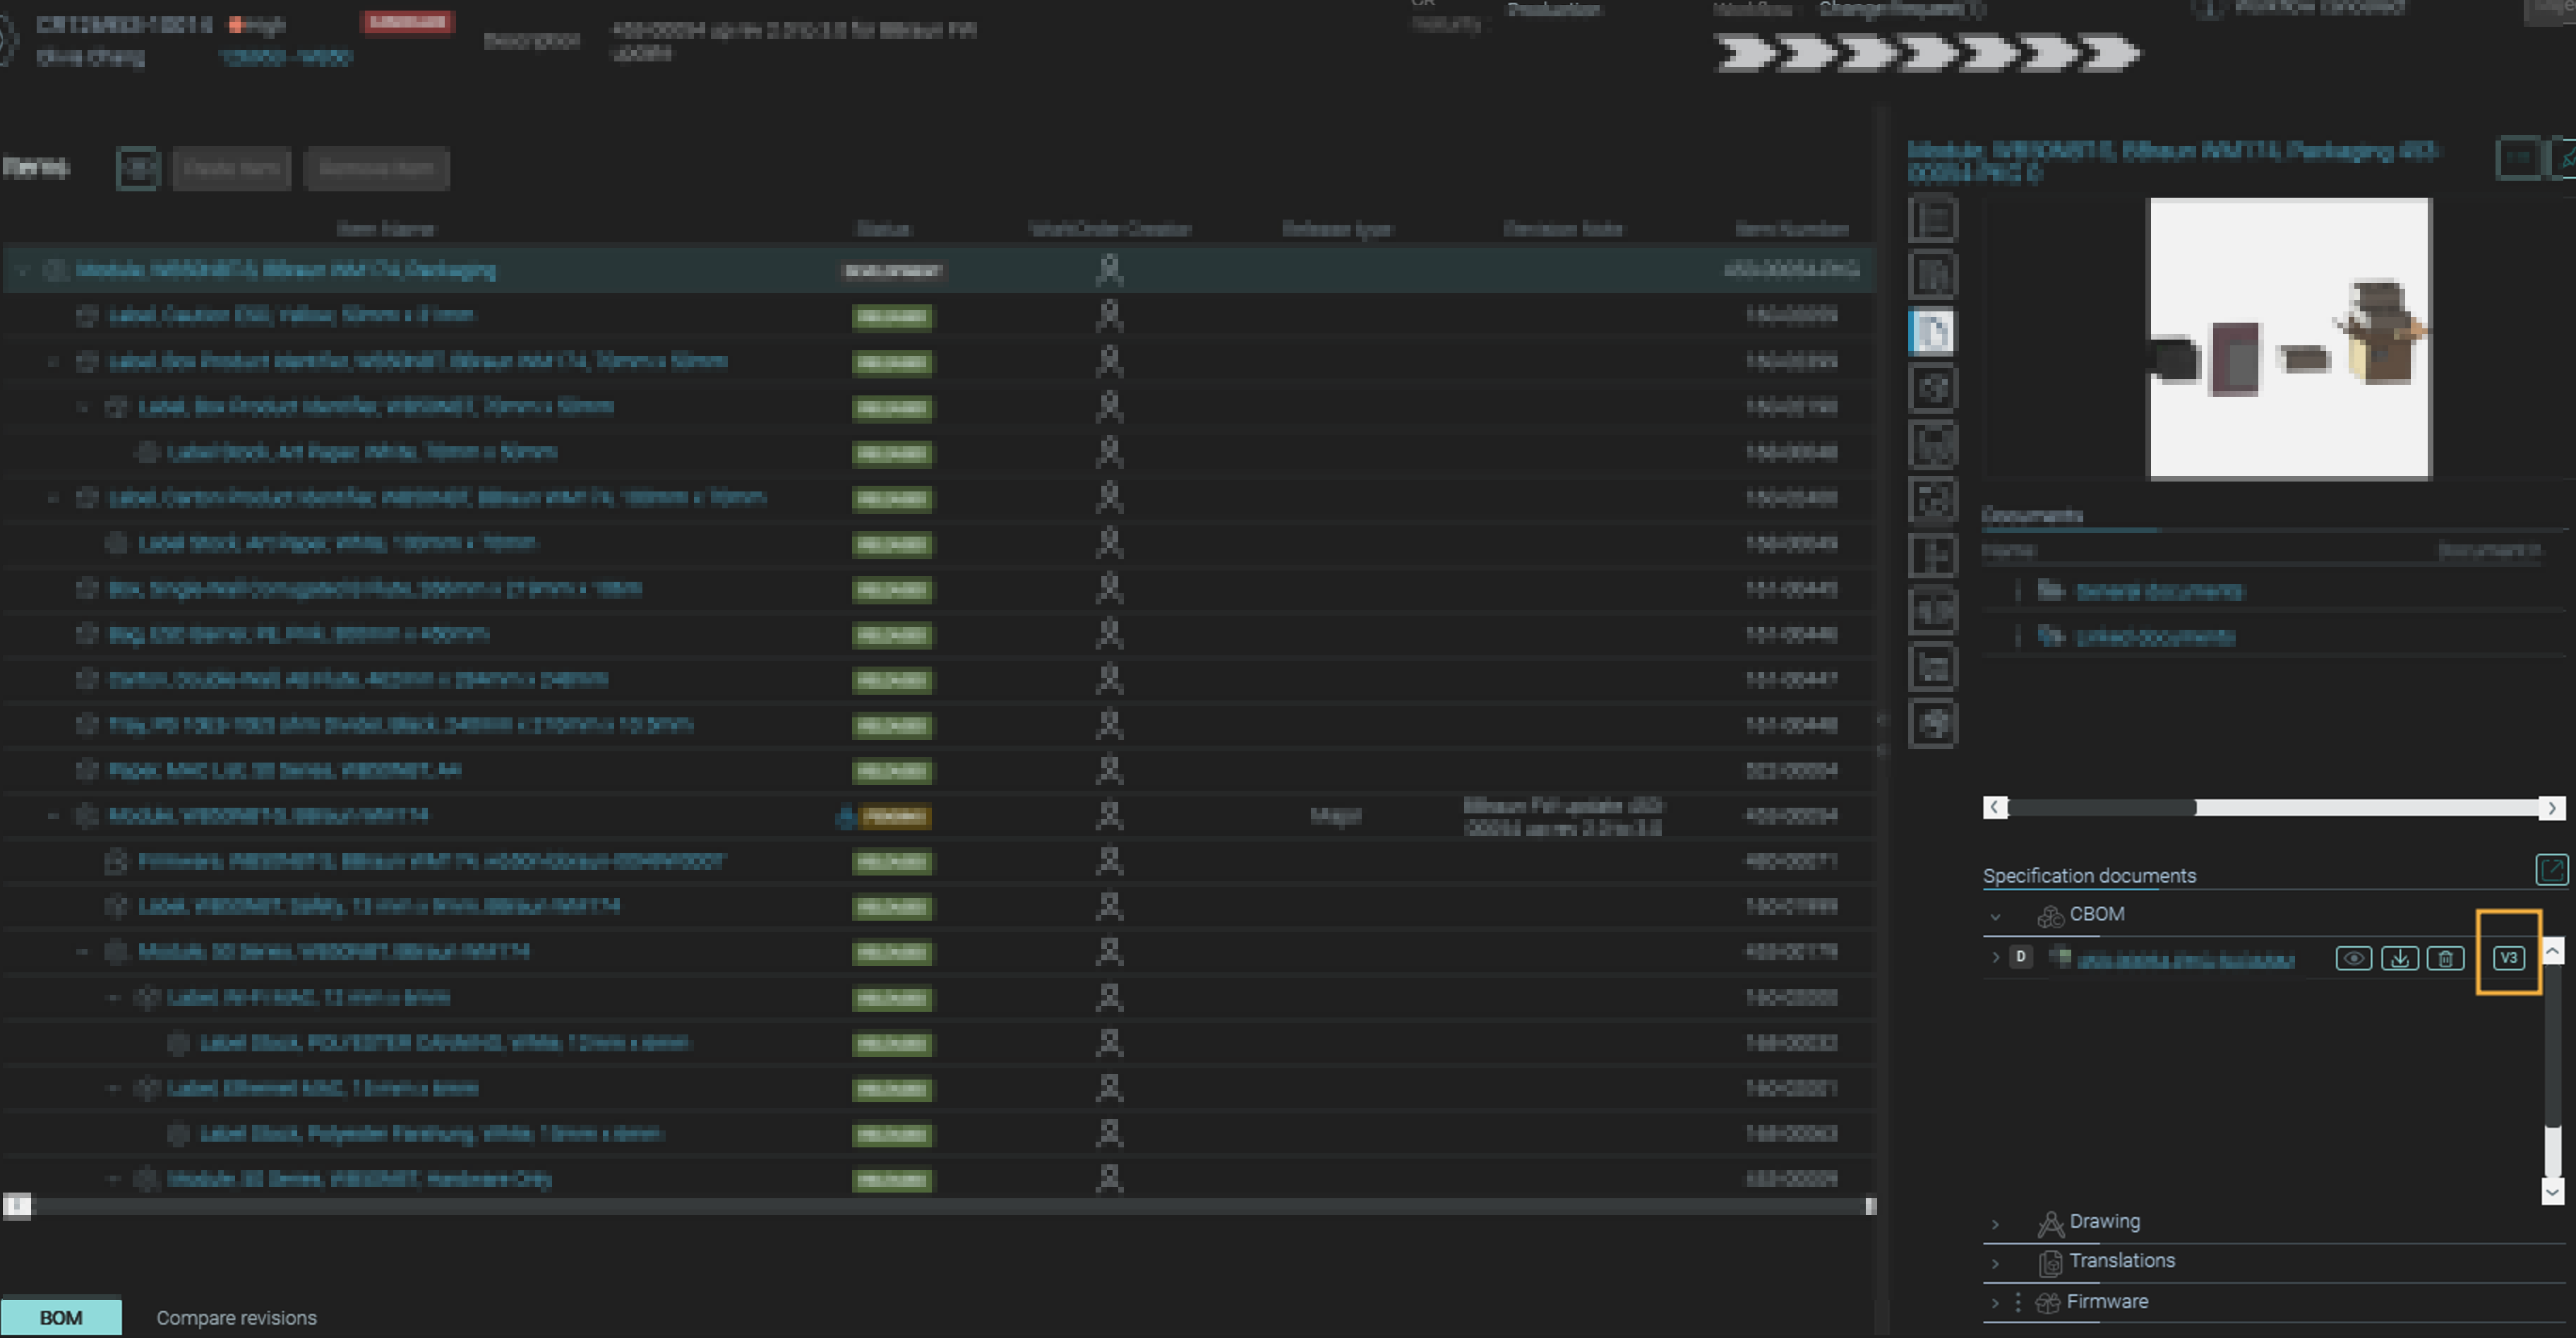
Task: Preview the CBOM document with eye icon
Action: point(2353,958)
